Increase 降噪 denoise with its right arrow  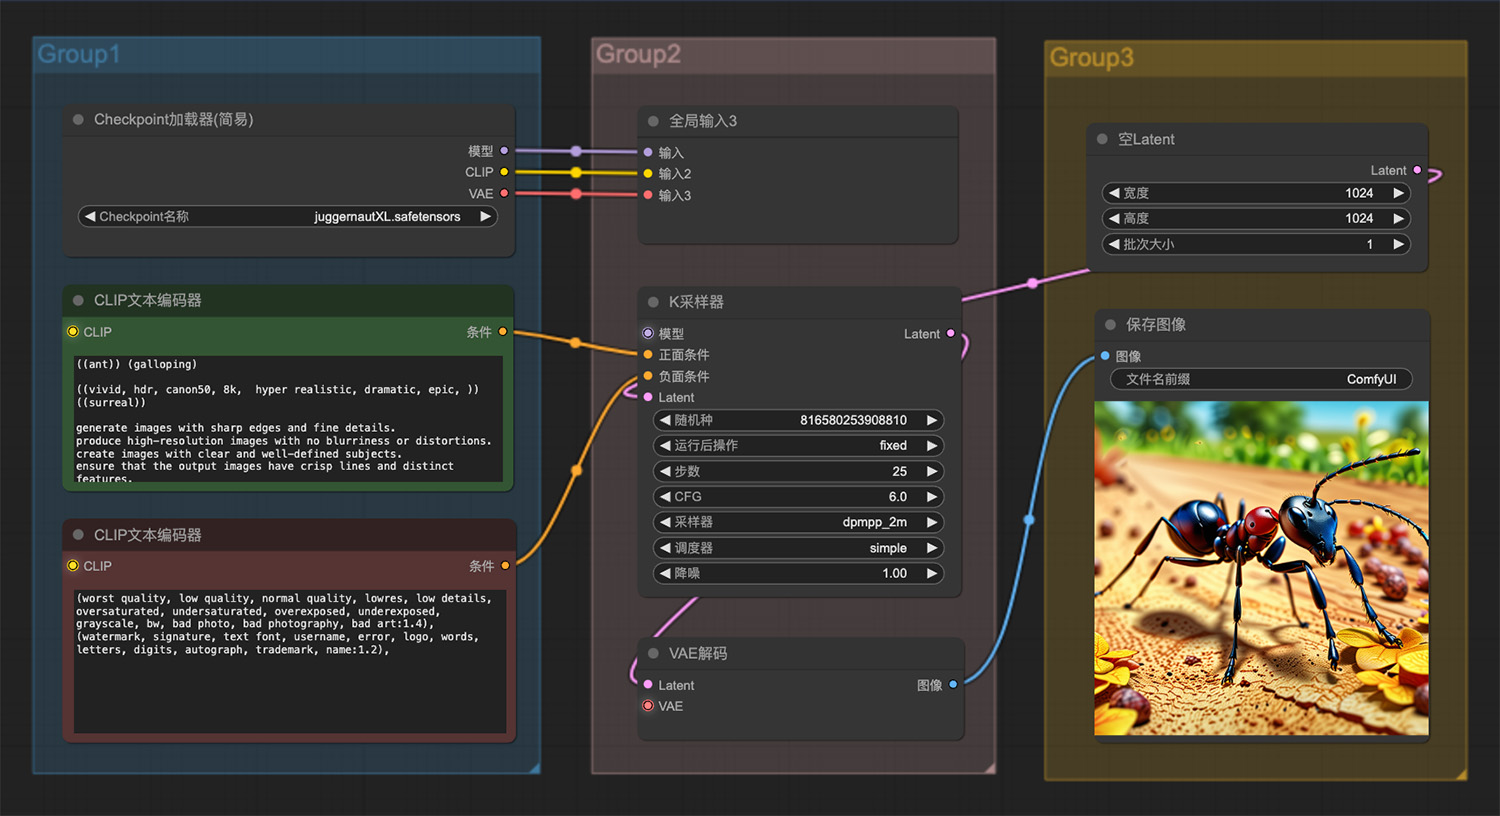[x=932, y=573]
